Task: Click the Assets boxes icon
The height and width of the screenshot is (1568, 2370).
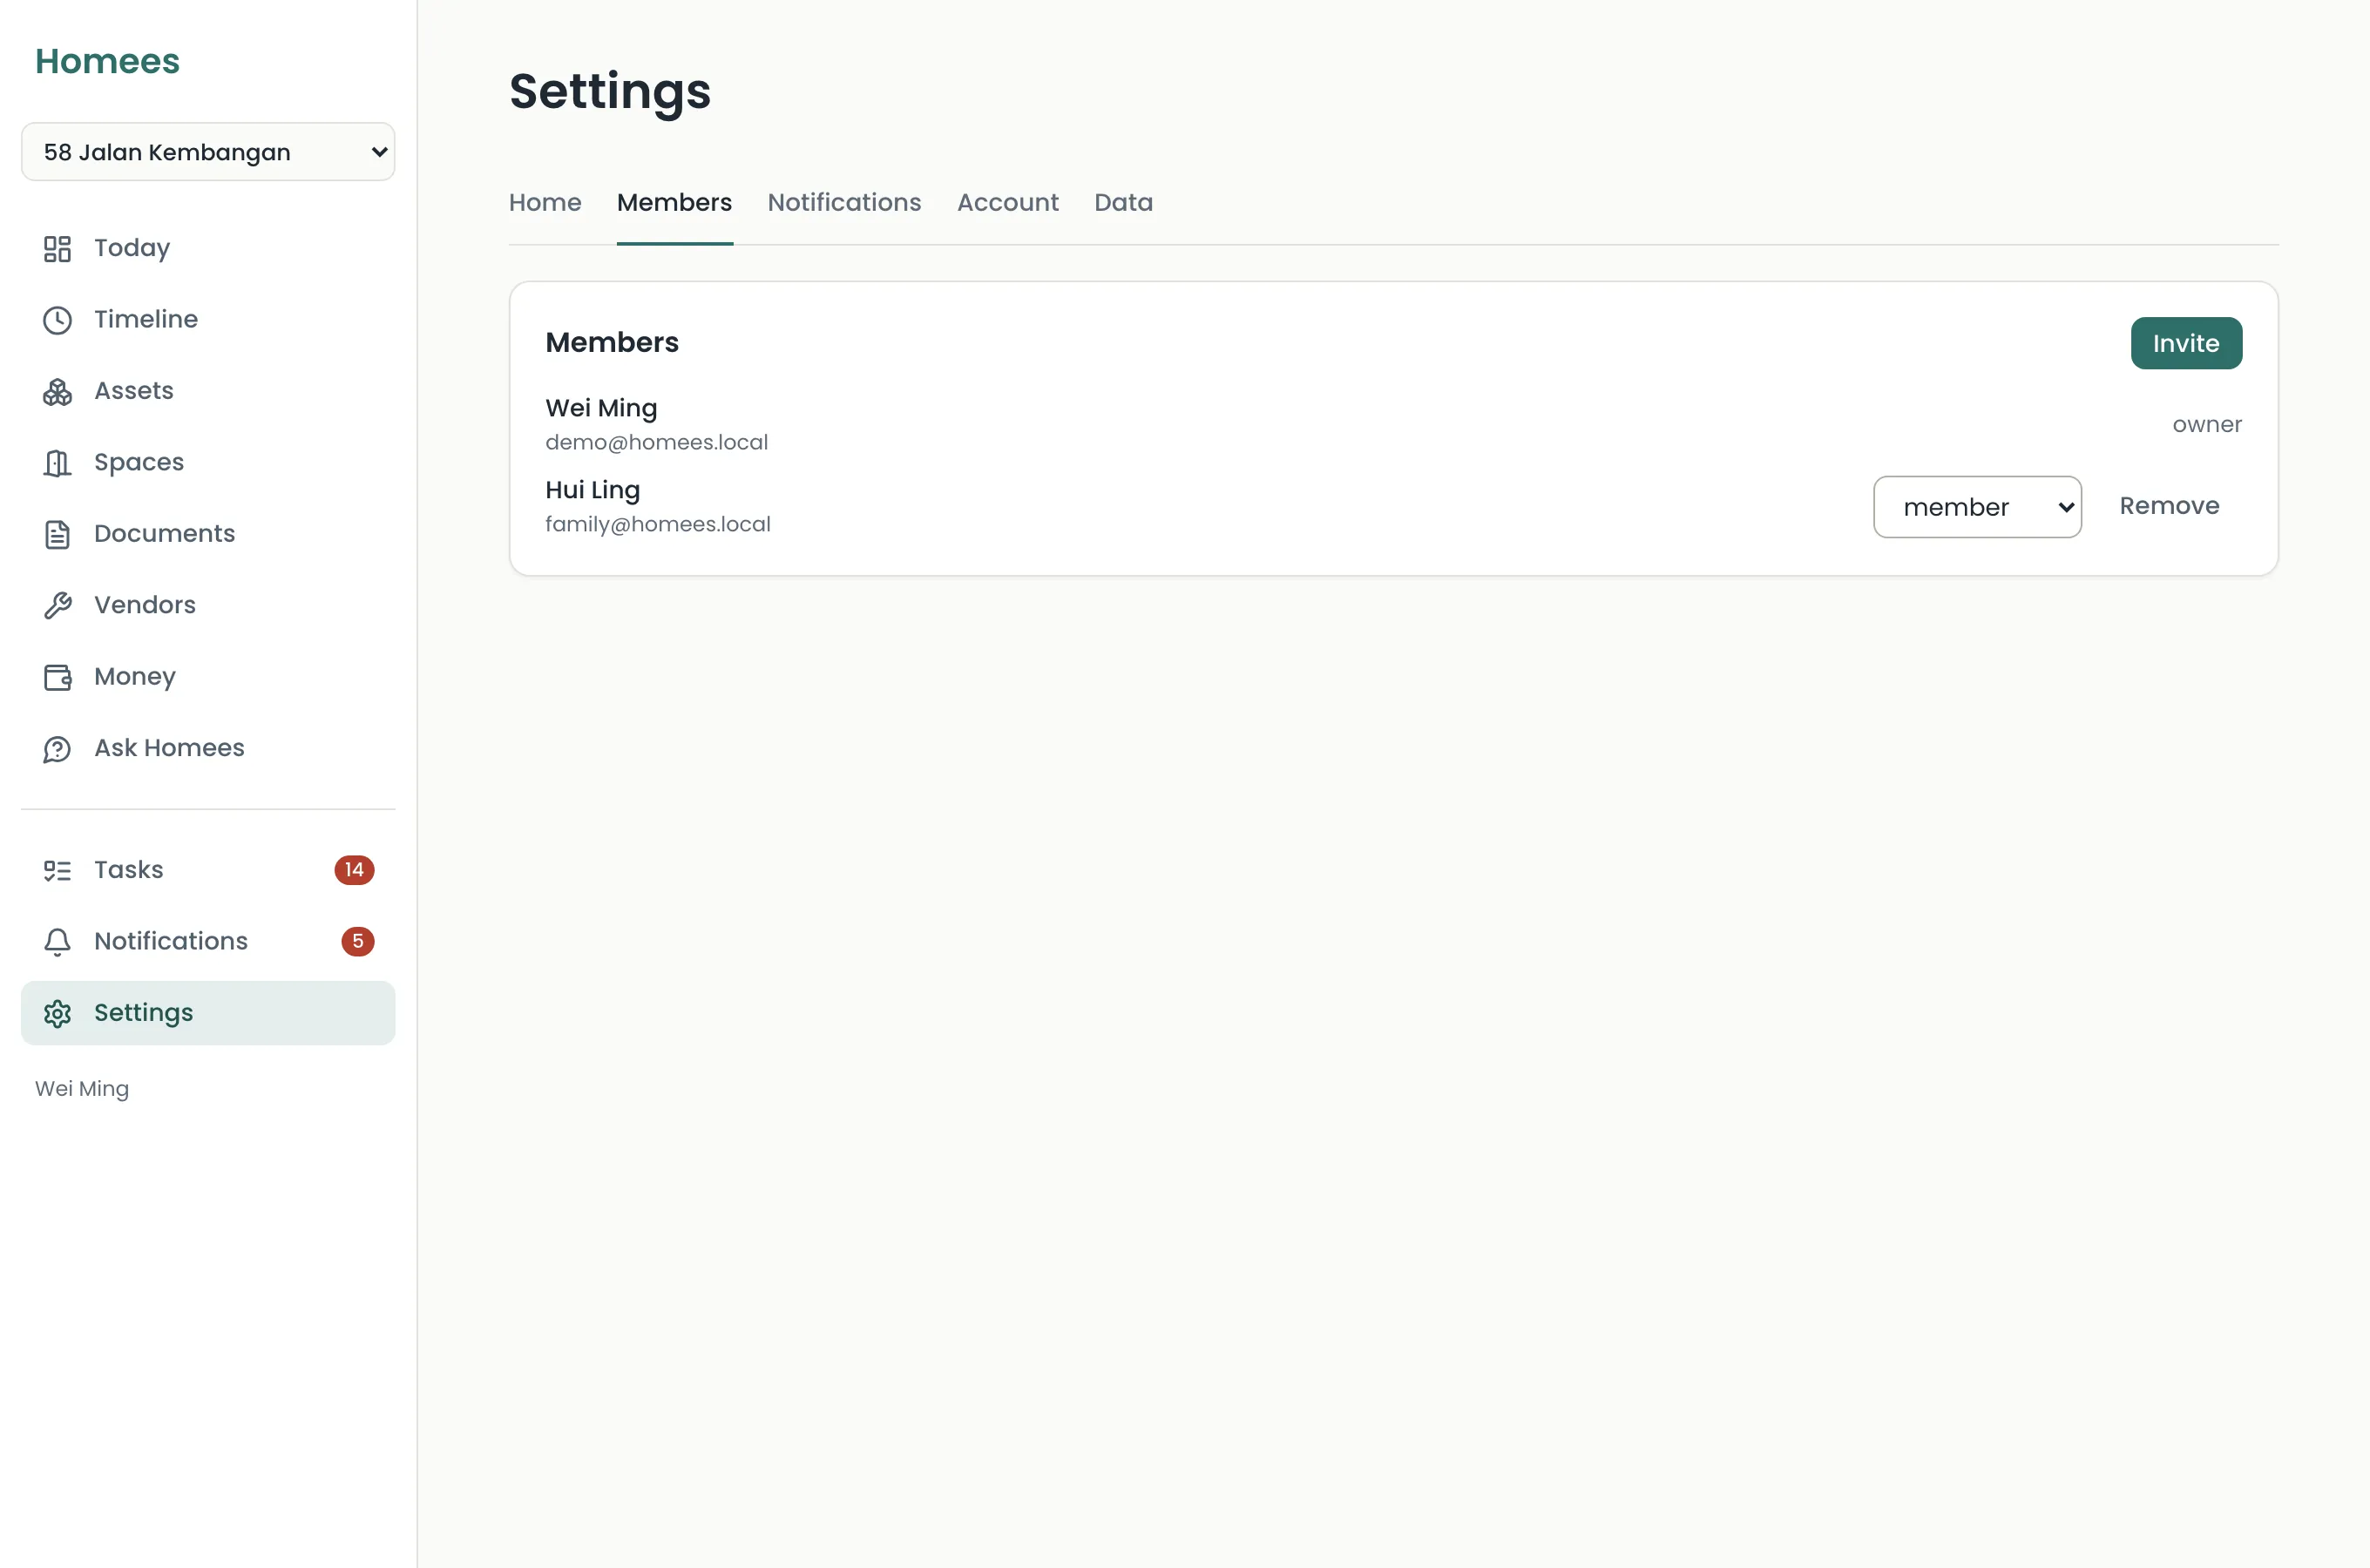Action: [x=57, y=392]
